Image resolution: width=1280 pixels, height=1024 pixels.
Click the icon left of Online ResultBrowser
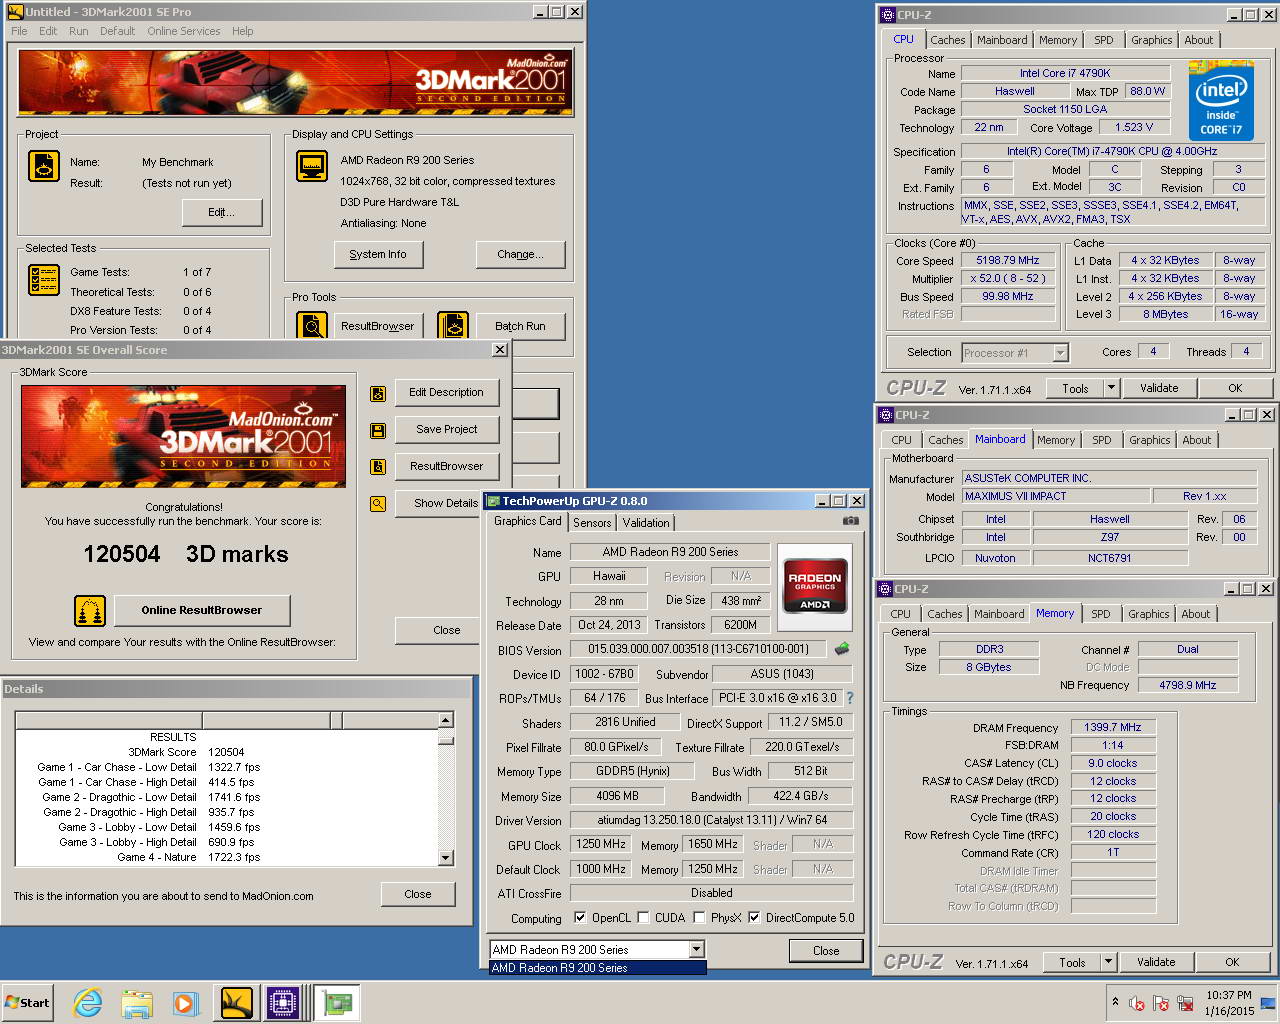pyautogui.click(x=90, y=610)
